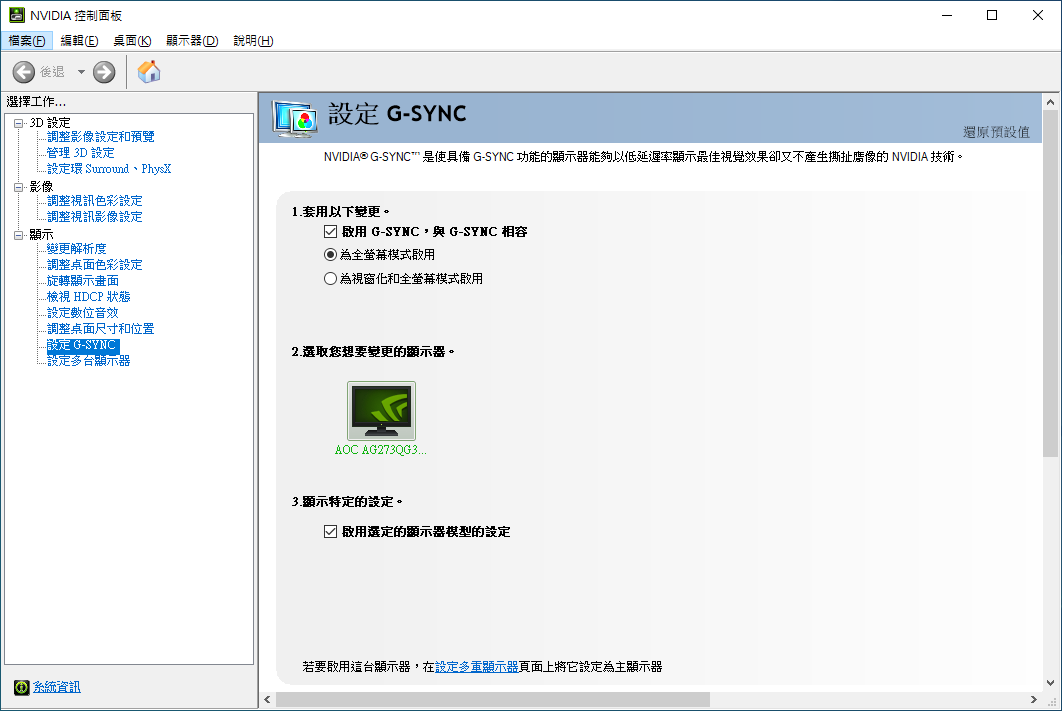Open the 編輯(E) menu
Viewport: 1062px width, 711px height.
[x=79, y=41]
